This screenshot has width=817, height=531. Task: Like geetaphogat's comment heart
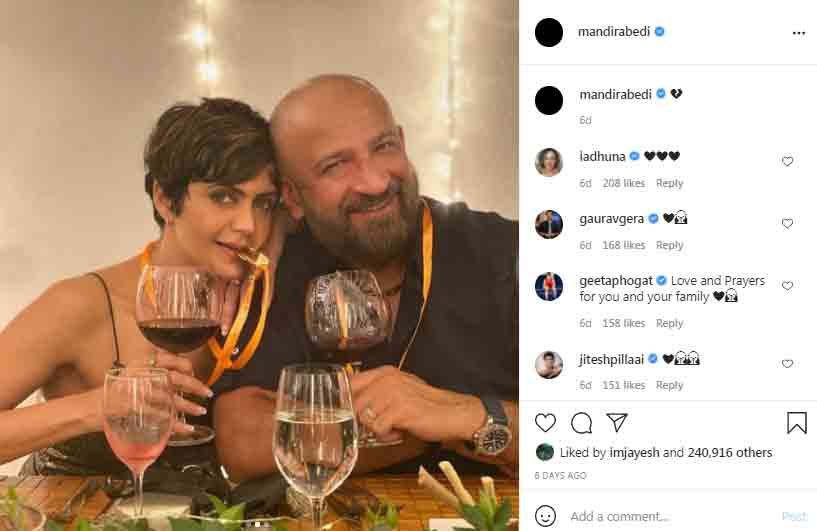[x=787, y=286]
